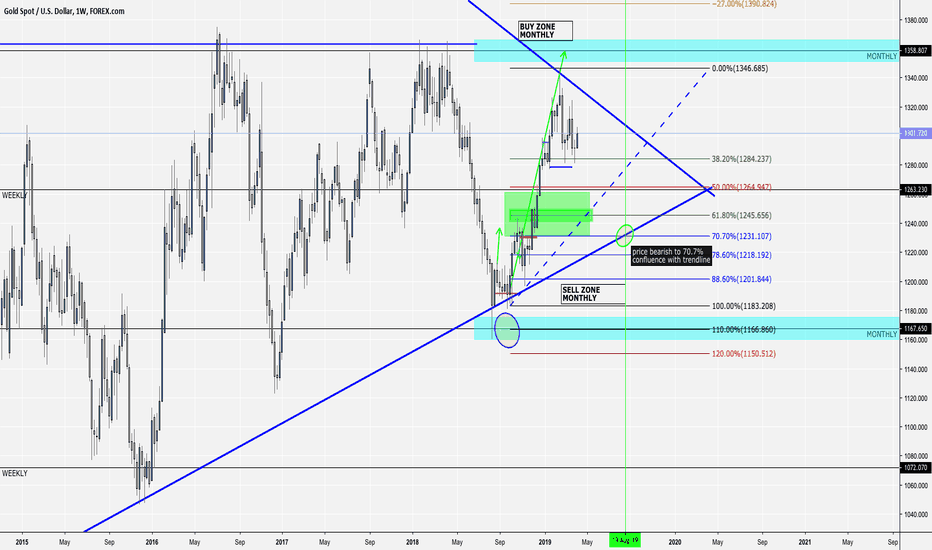932x550 pixels.
Task: Click the 1220.000 price scale value
Action: click(916, 253)
